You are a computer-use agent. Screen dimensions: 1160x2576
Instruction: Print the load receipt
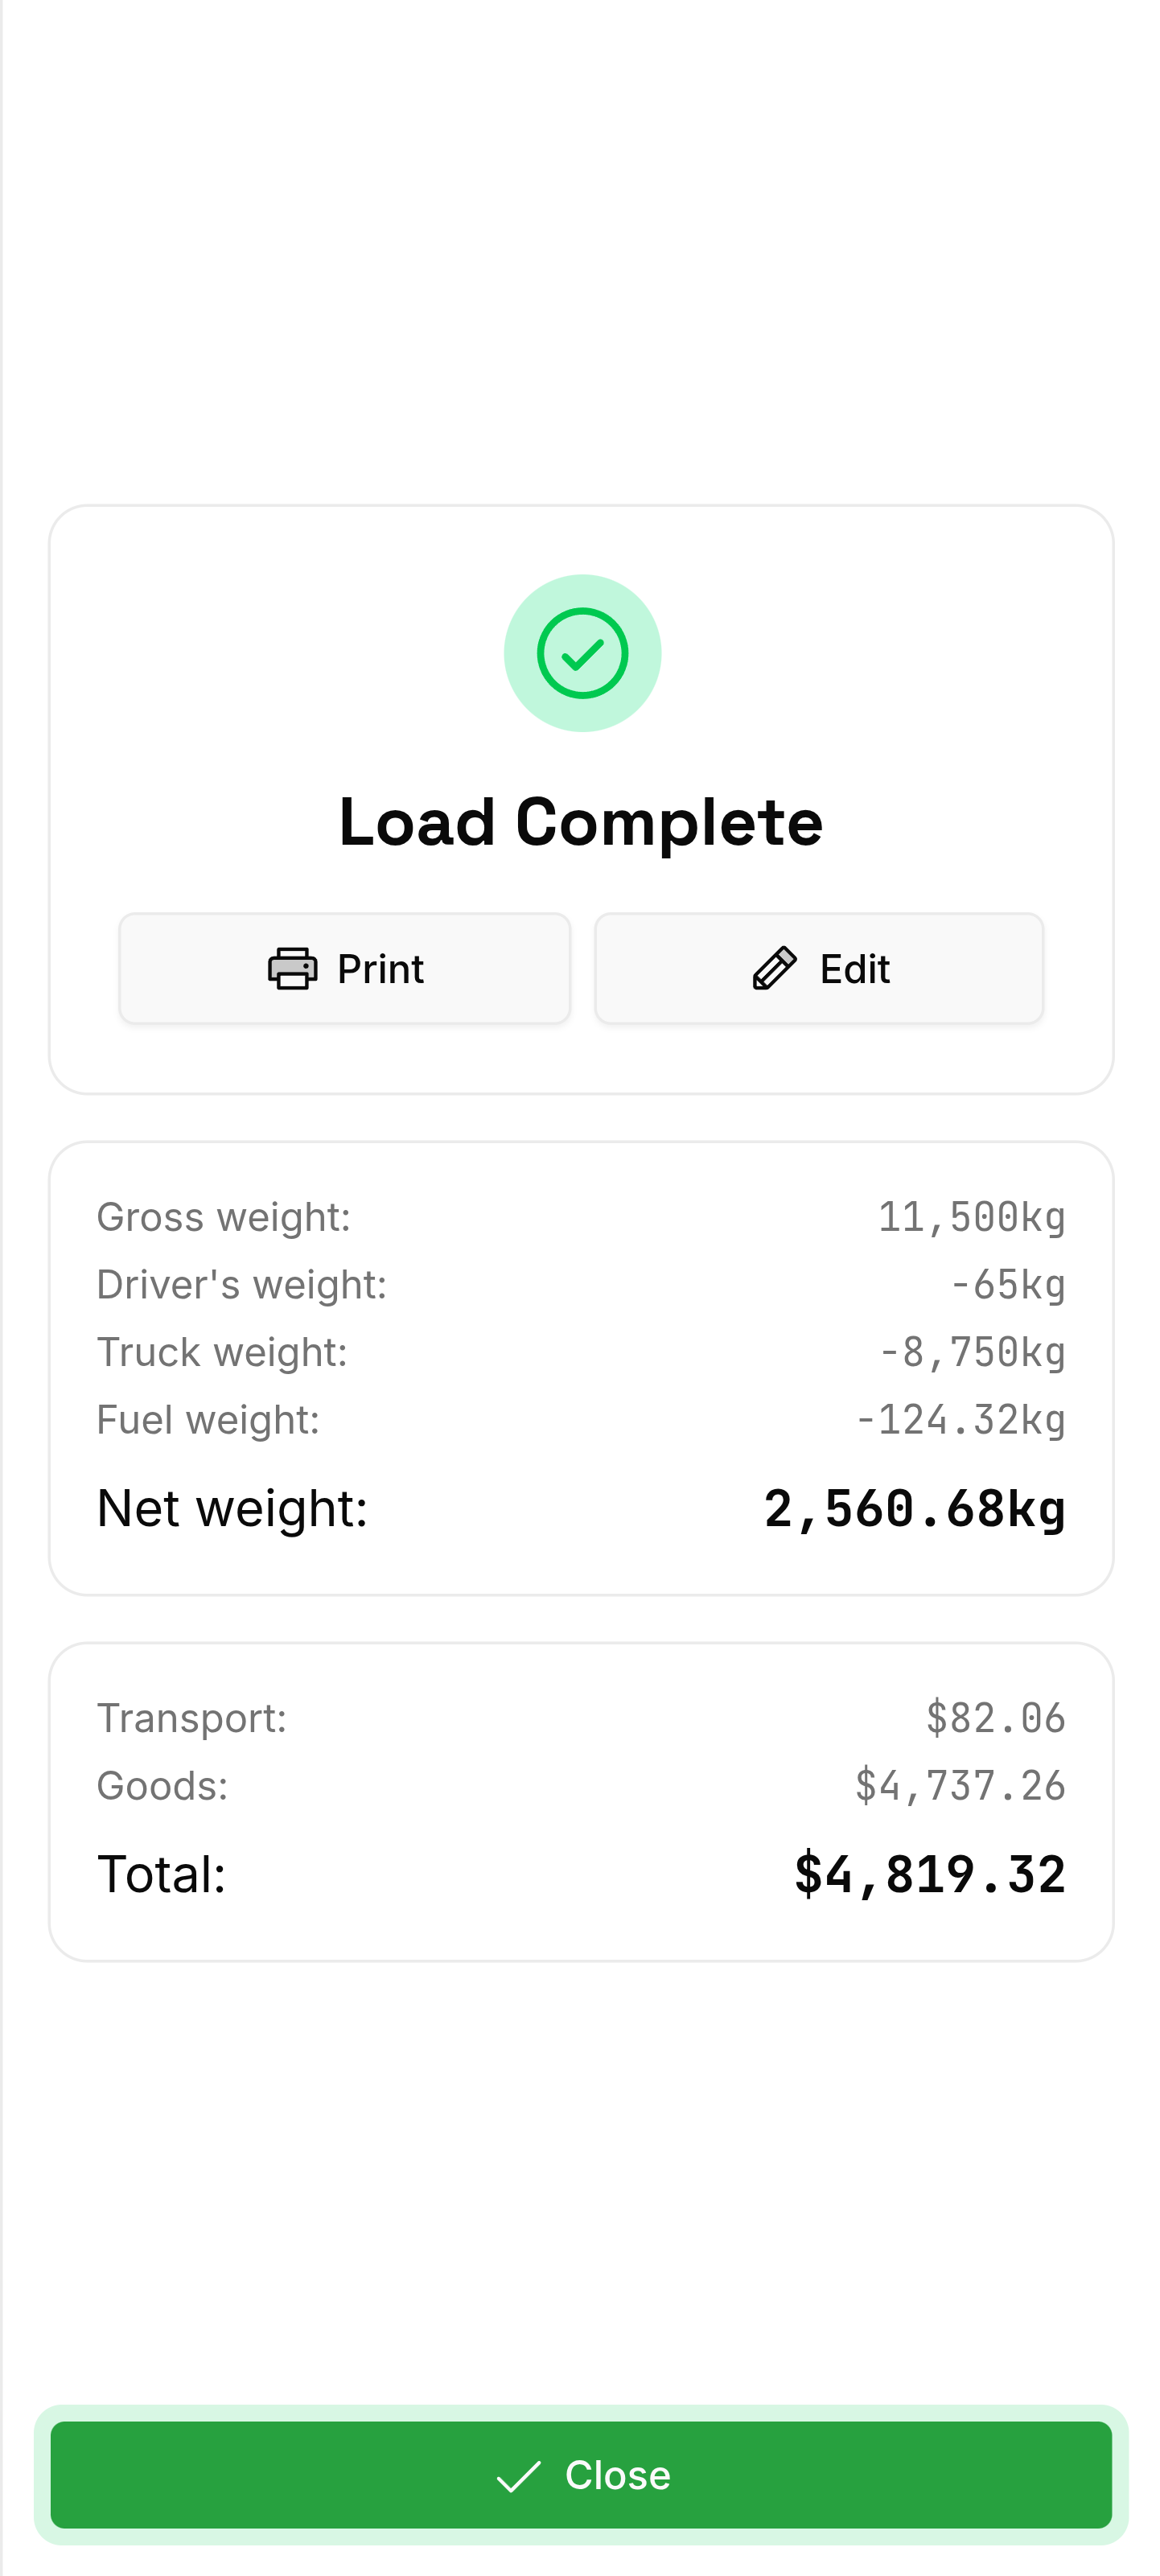345,968
